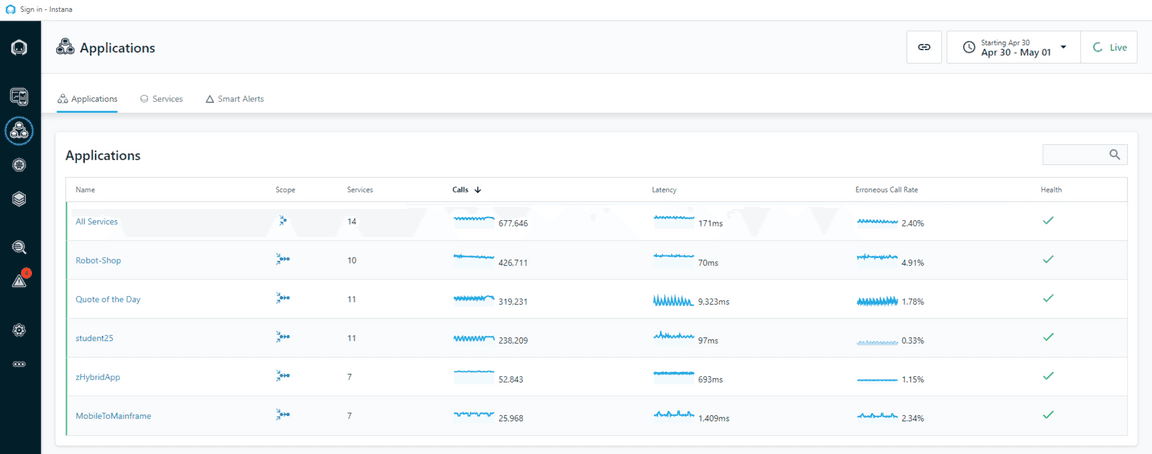Open the Analytics magnifier icon in the sidebar
The image size is (1152, 454).
pyautogui.click(x=19, y=247)
